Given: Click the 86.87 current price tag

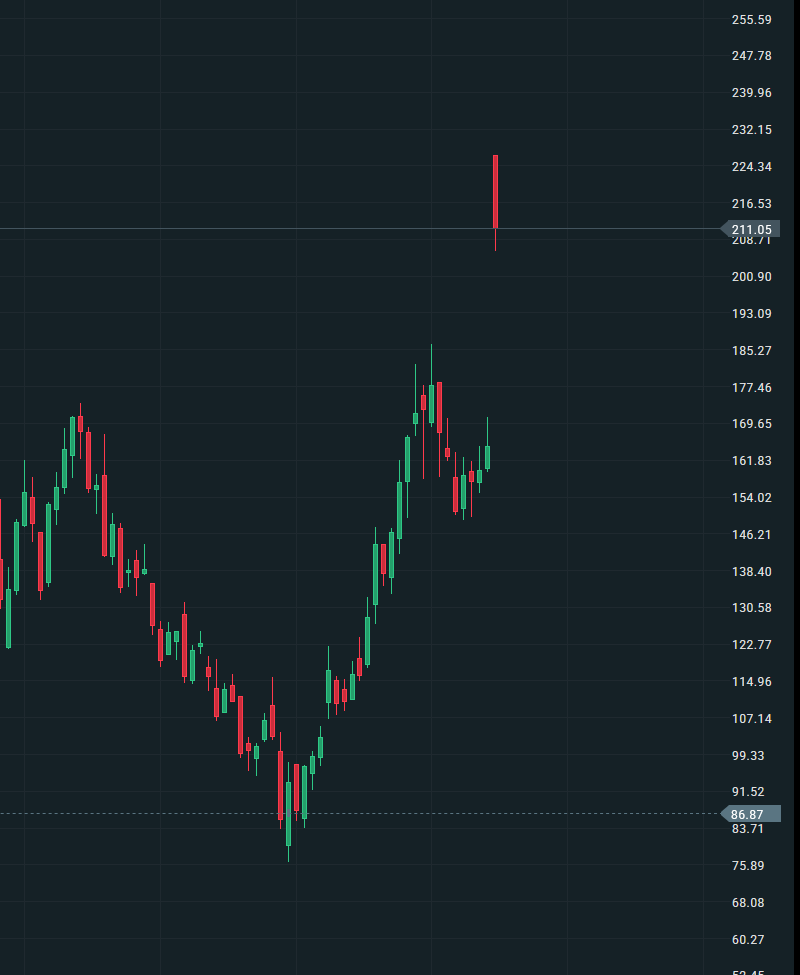Looking at the screenshot, I should [x=749, y=814].
